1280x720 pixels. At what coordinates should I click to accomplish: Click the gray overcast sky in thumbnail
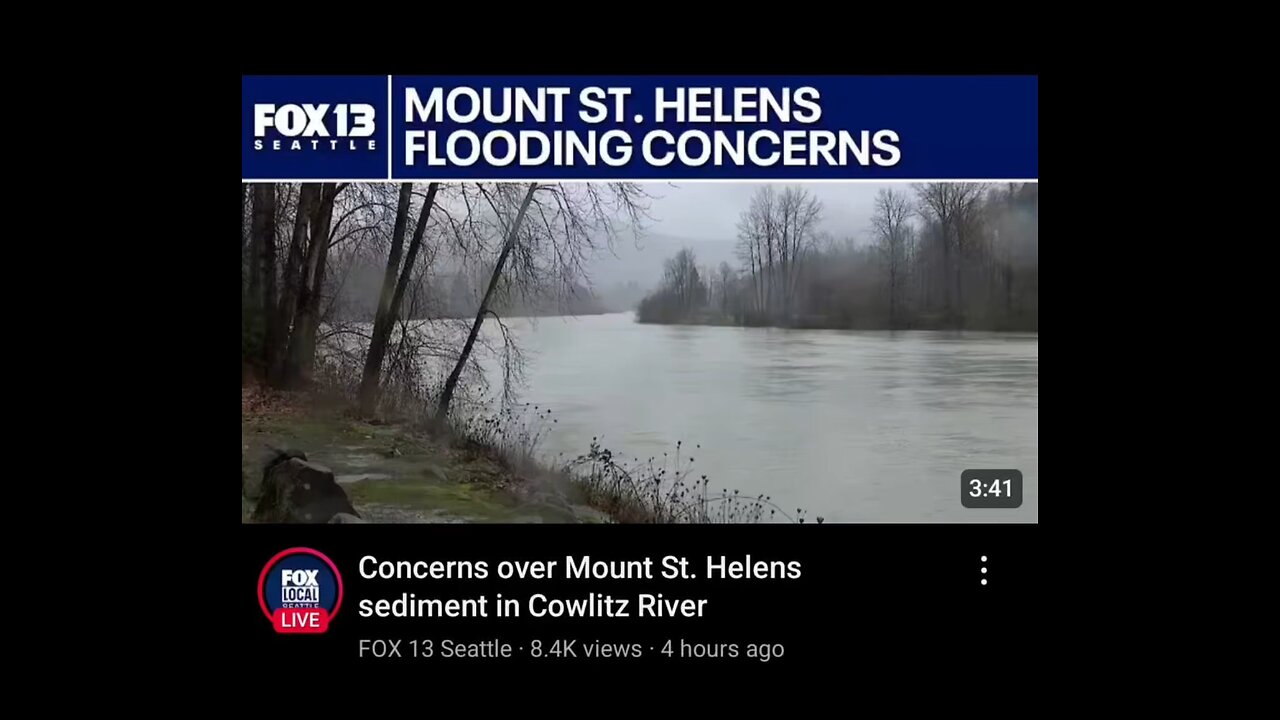(700, 210)
